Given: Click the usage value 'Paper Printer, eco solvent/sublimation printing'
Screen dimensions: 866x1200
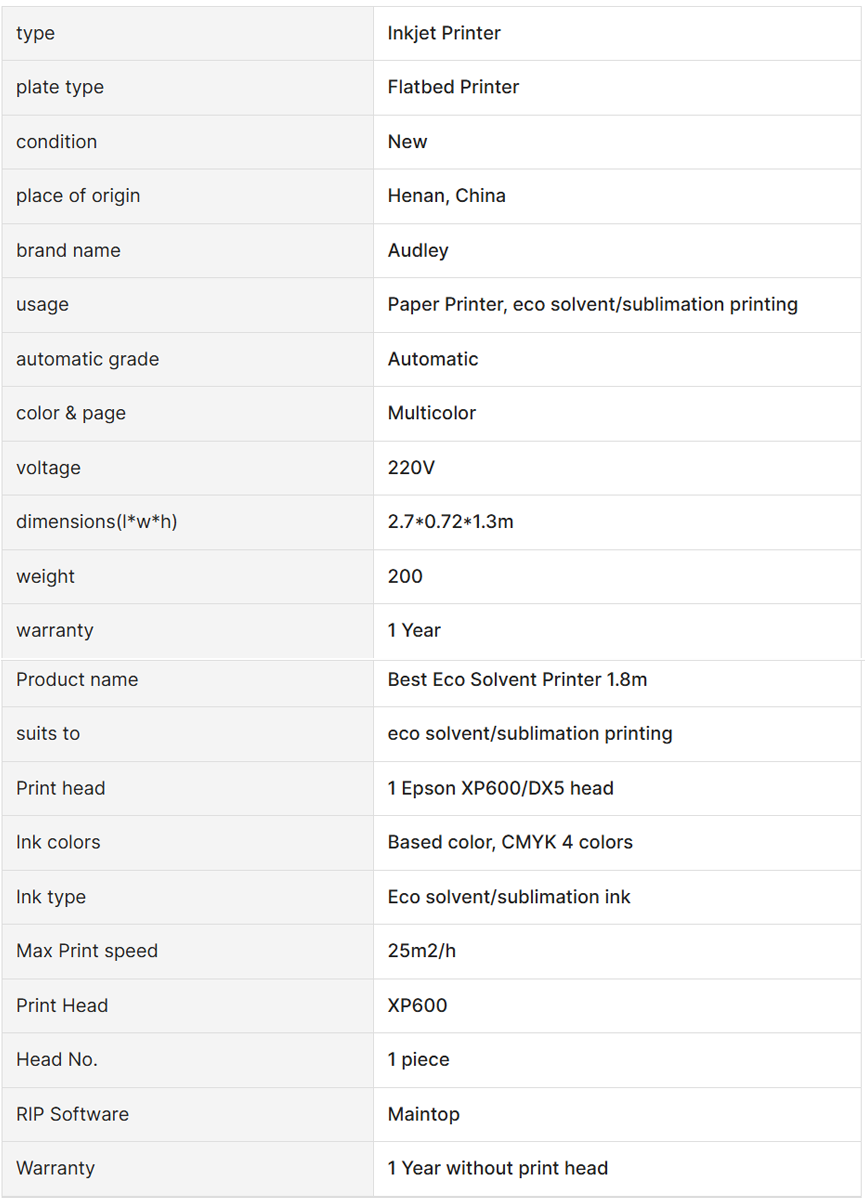Looking at the screenshot, I should tap(593, 304).
